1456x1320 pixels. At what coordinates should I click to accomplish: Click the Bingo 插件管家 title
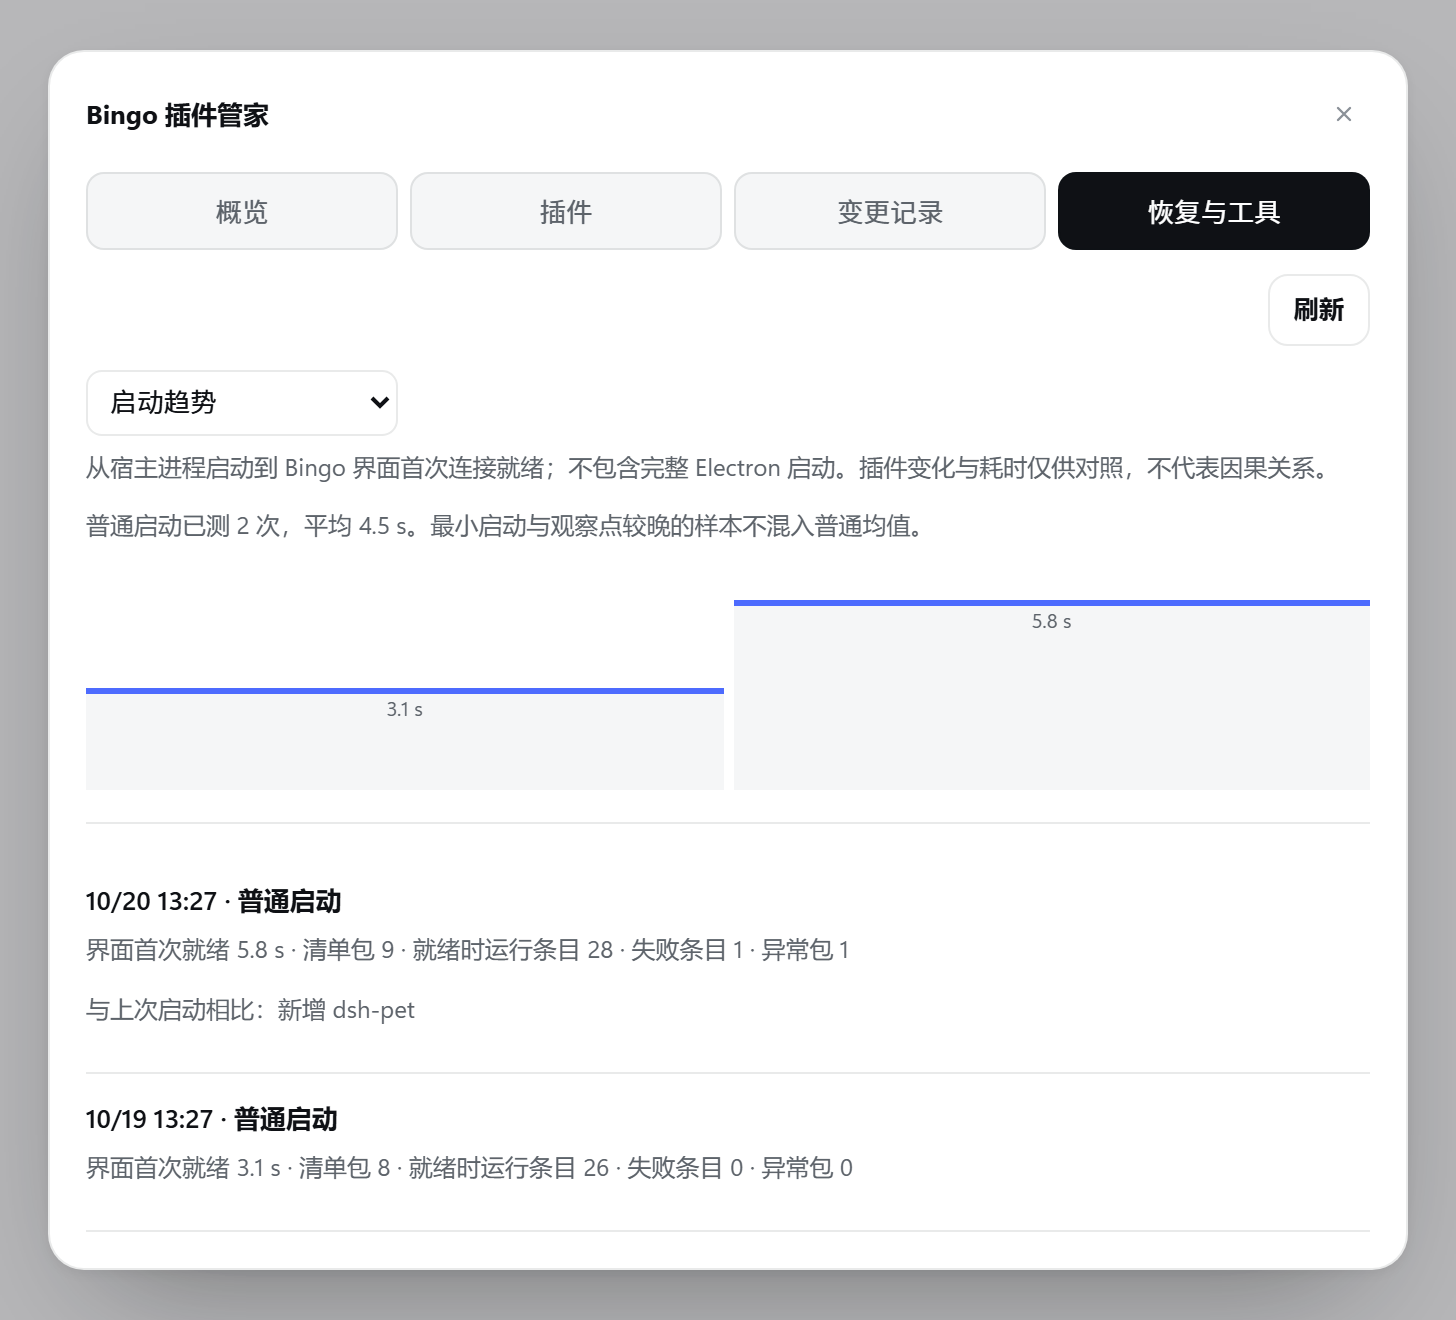(x=178, y=115)
